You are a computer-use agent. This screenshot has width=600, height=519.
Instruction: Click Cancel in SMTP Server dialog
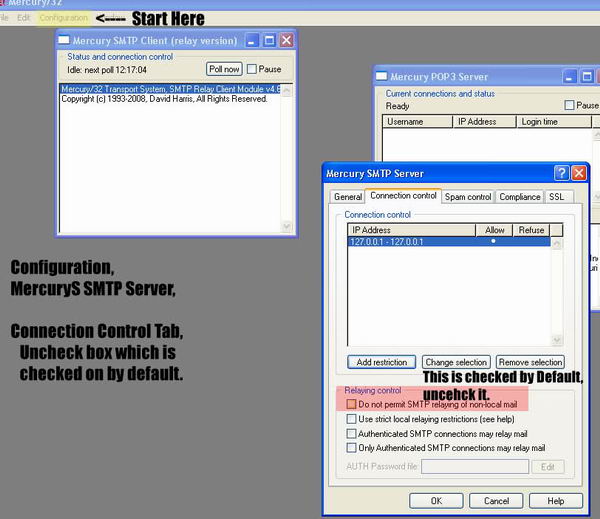pos(496,501)
